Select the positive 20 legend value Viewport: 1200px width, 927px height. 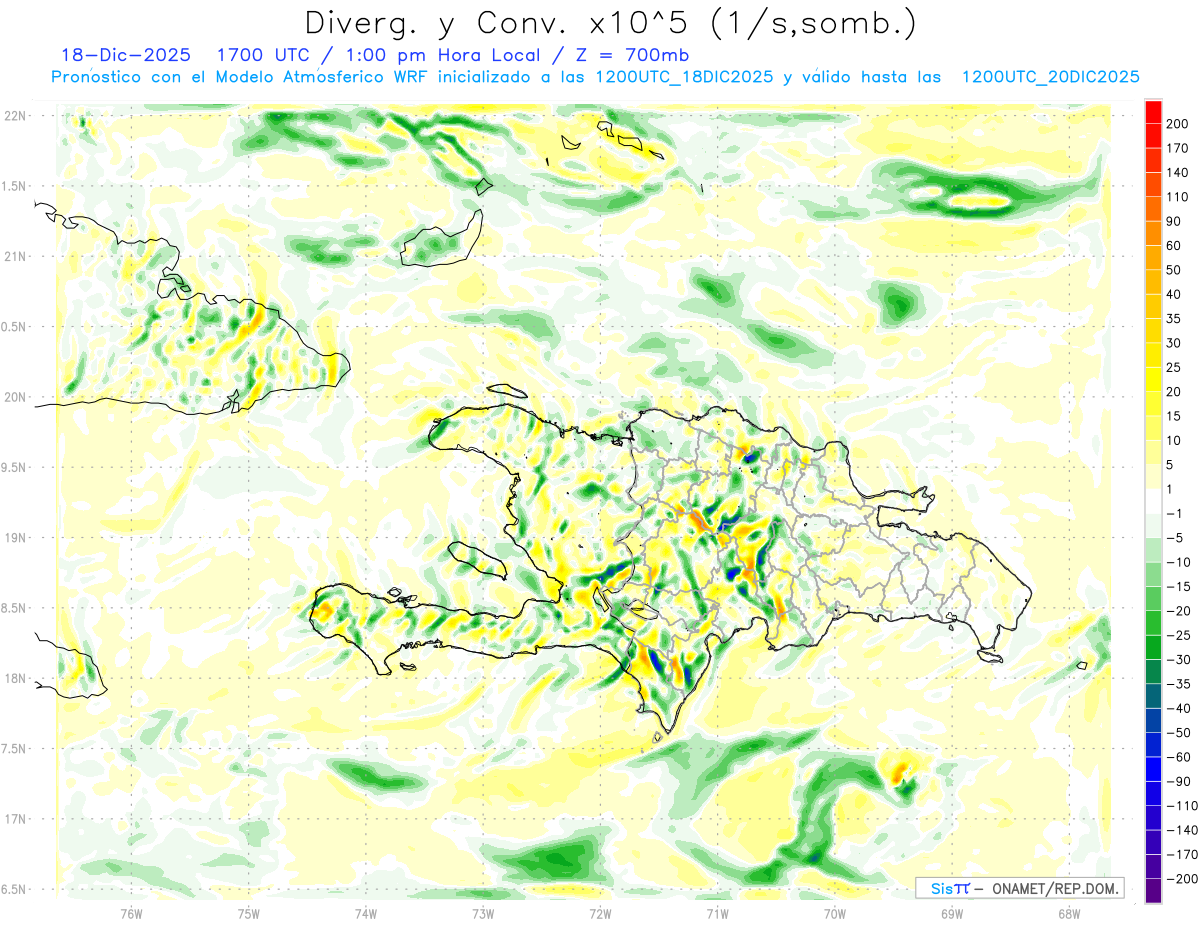point(1174,392)
